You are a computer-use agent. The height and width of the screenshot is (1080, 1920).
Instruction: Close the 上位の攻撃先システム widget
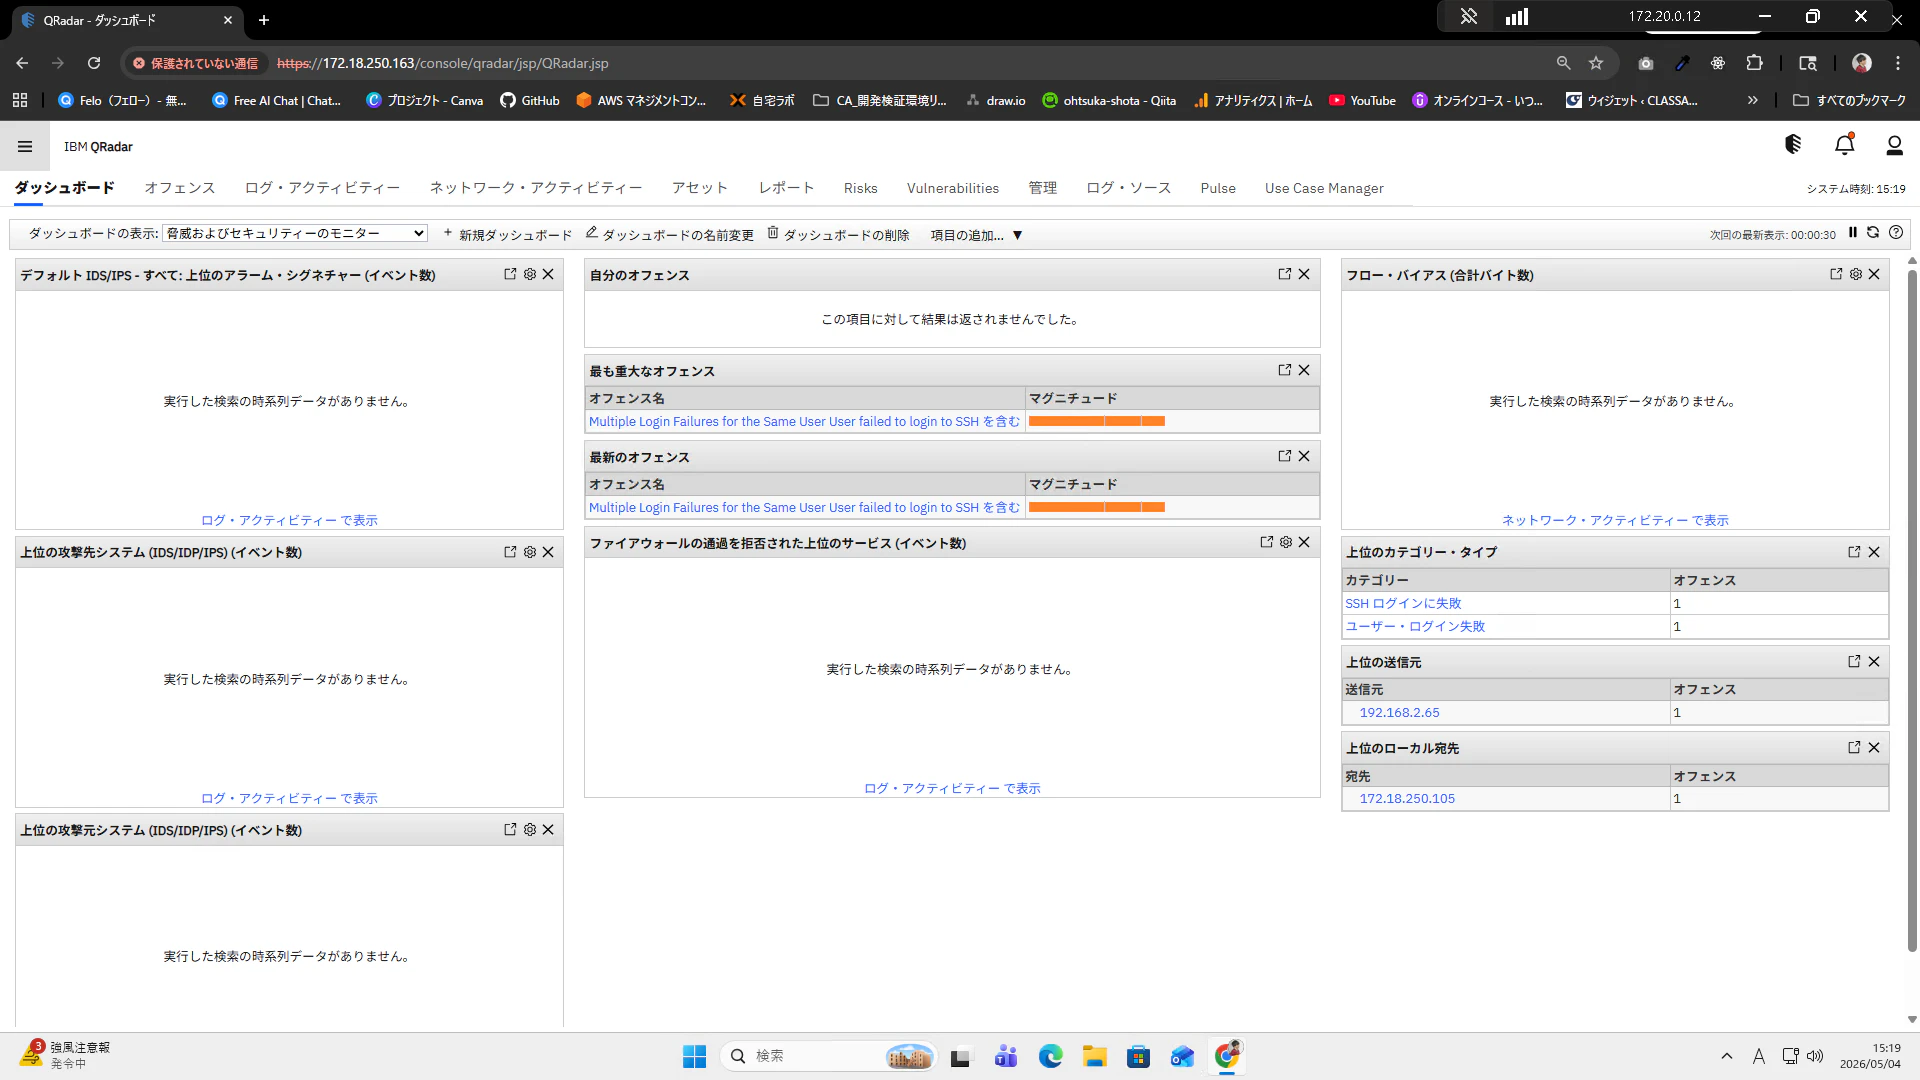[548, 552]
